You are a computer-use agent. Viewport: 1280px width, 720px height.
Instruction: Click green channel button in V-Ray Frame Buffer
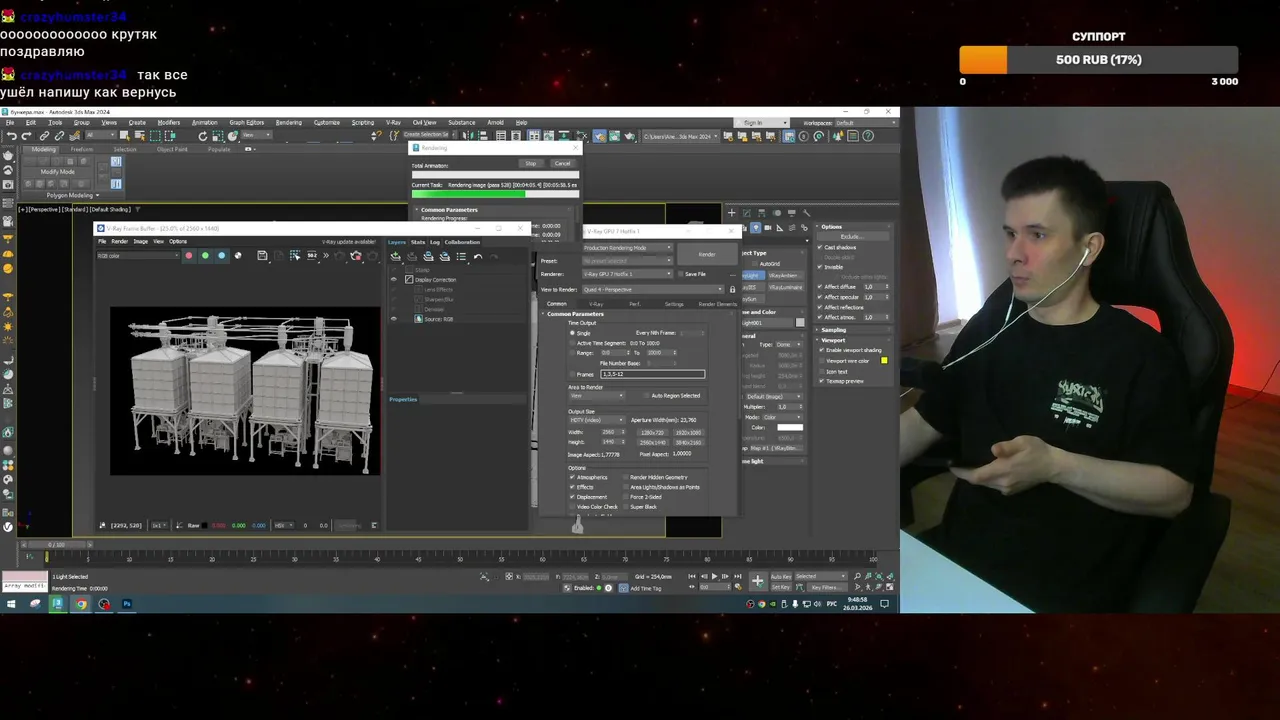tap(205, 256)
